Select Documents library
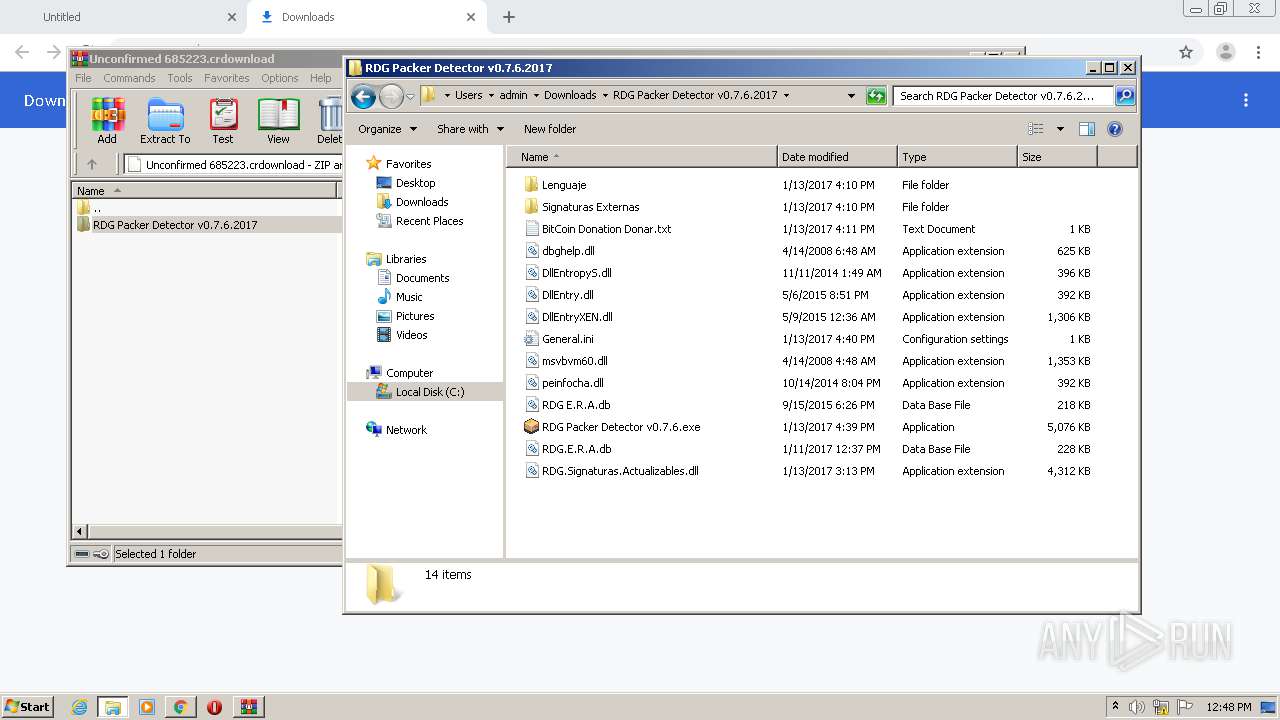The image size is (1280, 720). [413, 278]
